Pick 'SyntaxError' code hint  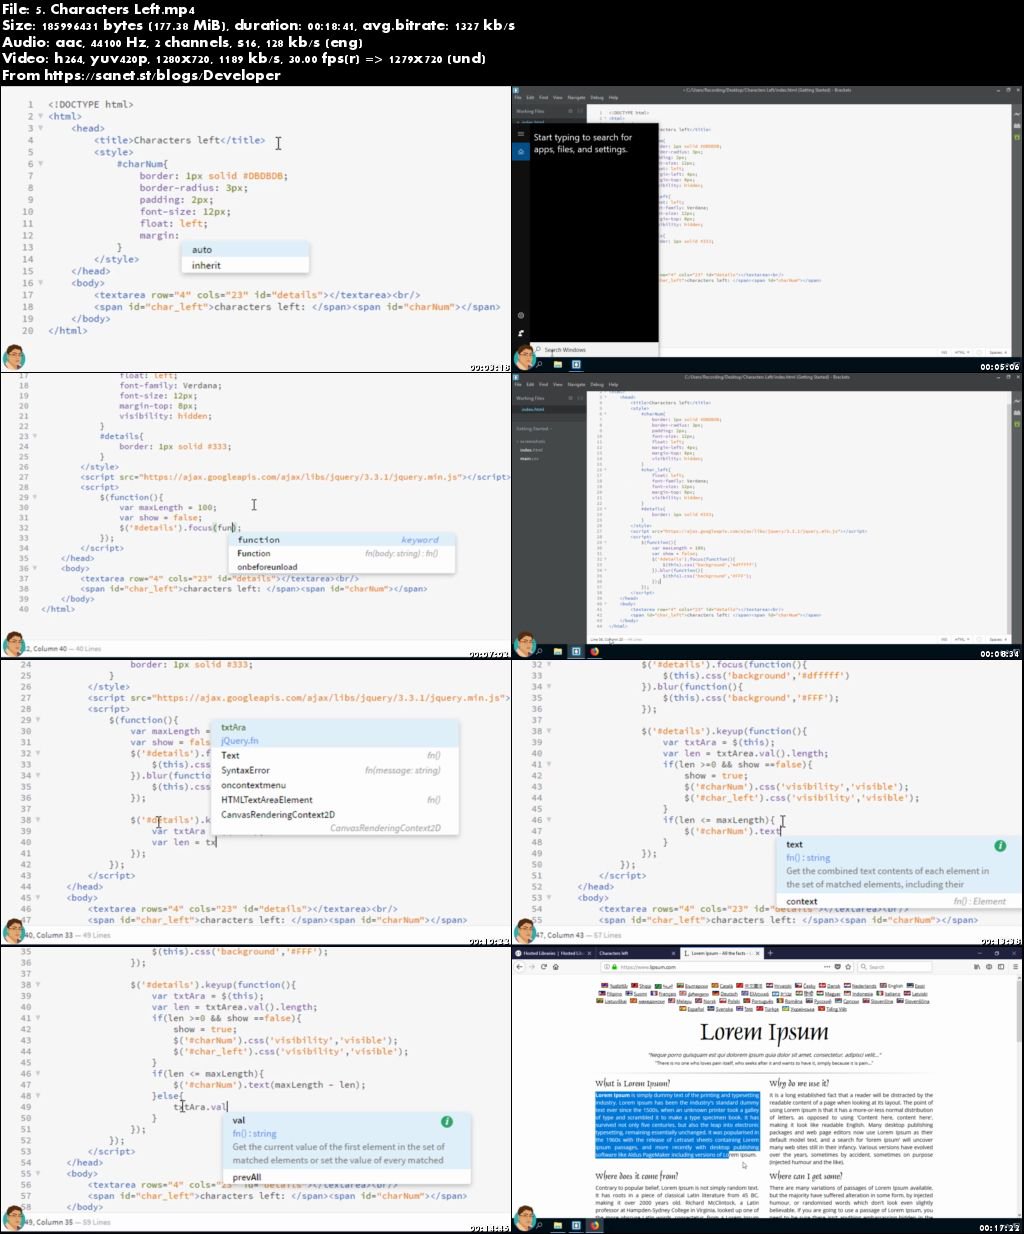[x=334, y=770]
